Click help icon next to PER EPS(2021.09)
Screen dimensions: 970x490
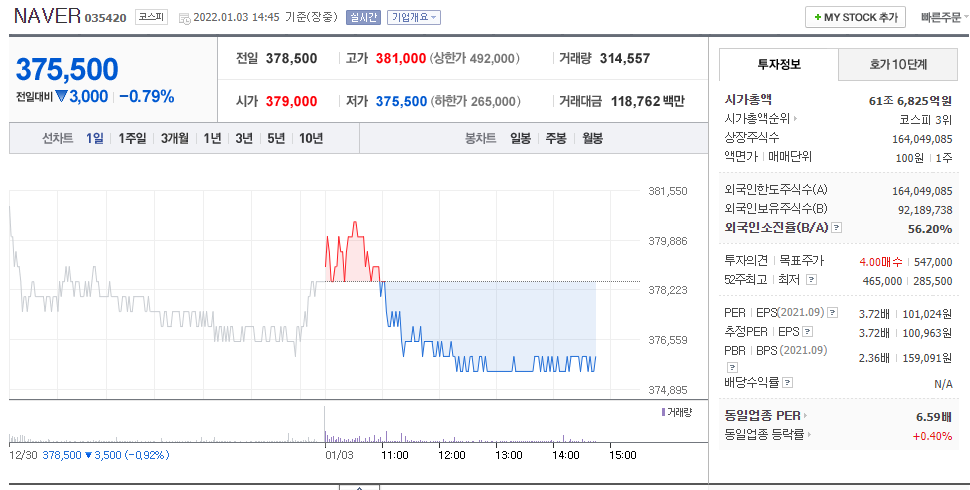pyautogui.click(x=833, y=312)
